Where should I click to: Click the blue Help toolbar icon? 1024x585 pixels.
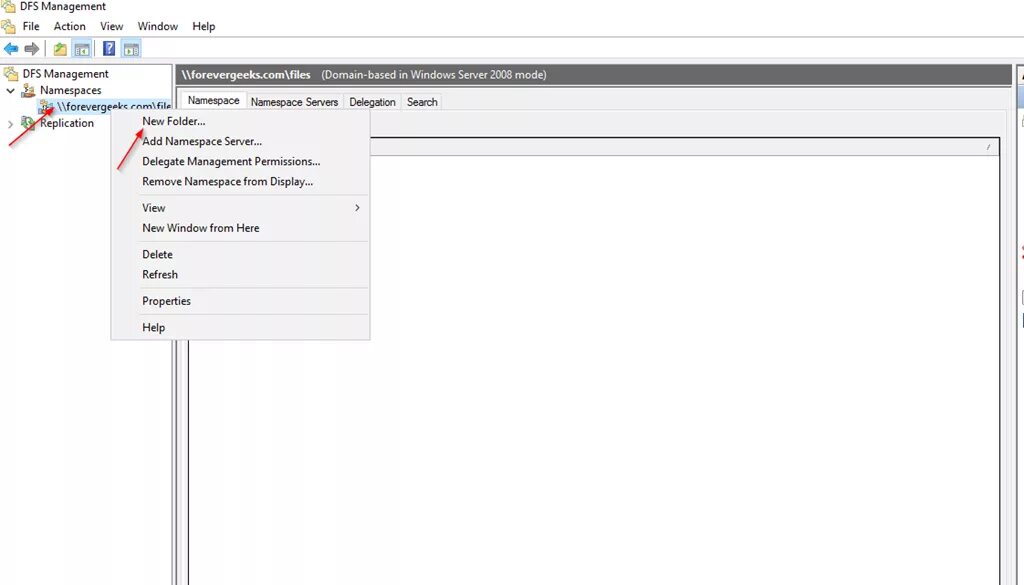click(109, 49)
